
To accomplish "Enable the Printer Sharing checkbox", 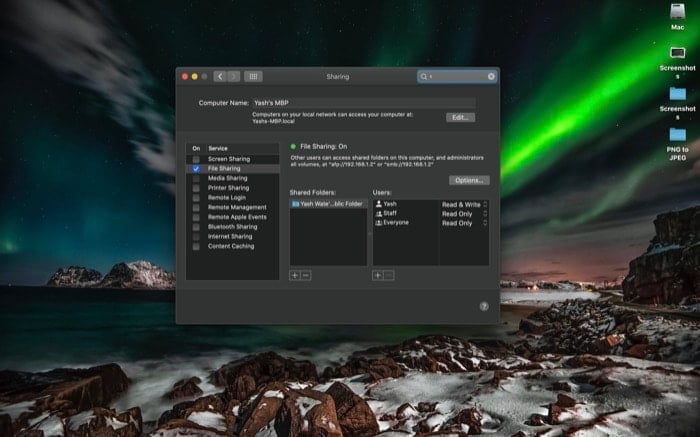I will coord(196,188).
